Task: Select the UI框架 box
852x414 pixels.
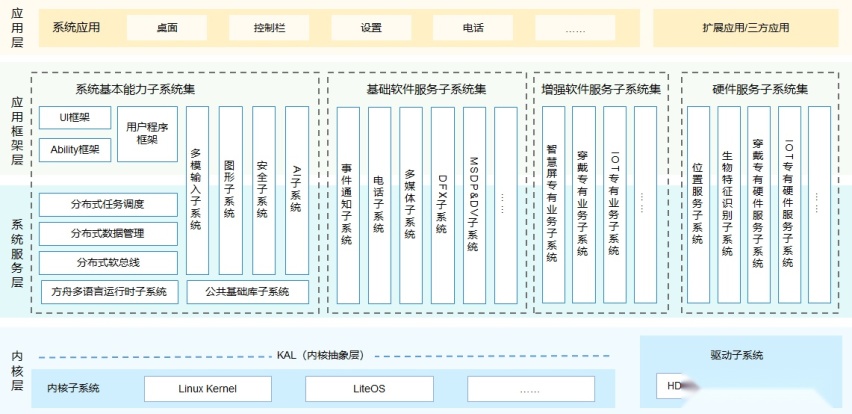Action: pyautogui.click(x=75, y=117)
